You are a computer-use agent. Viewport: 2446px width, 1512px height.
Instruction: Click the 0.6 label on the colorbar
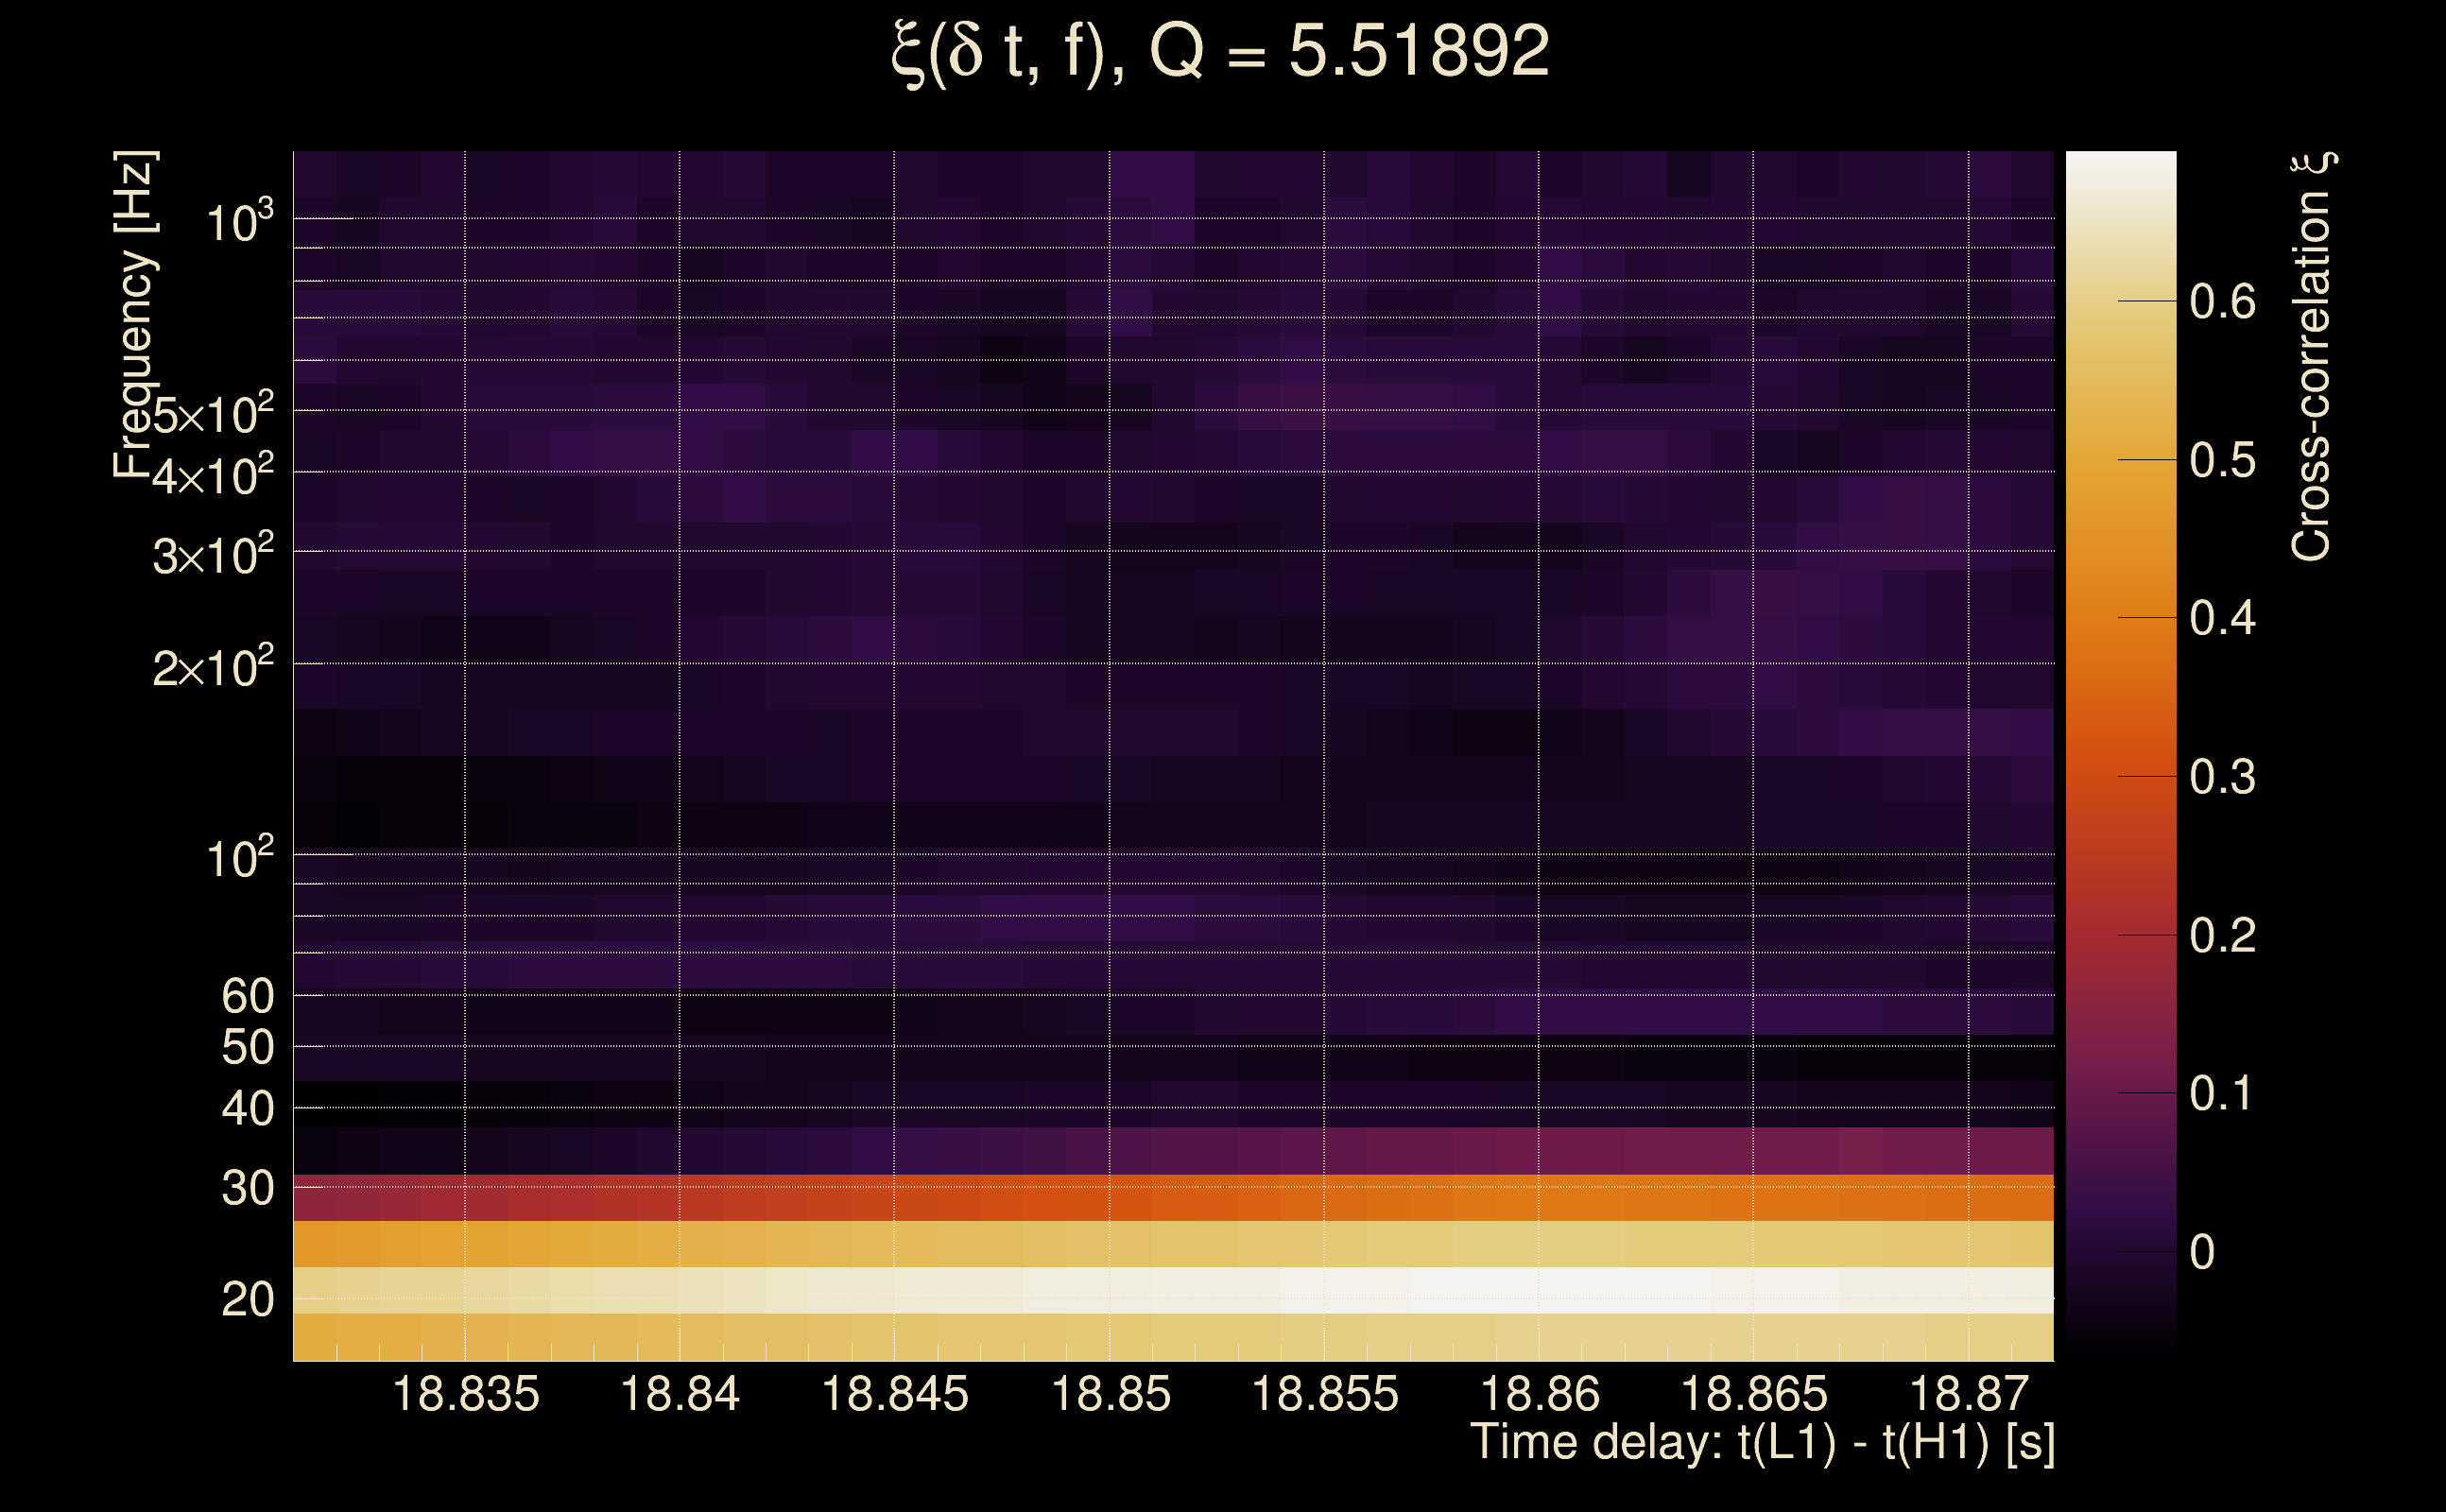(2222, 301)
